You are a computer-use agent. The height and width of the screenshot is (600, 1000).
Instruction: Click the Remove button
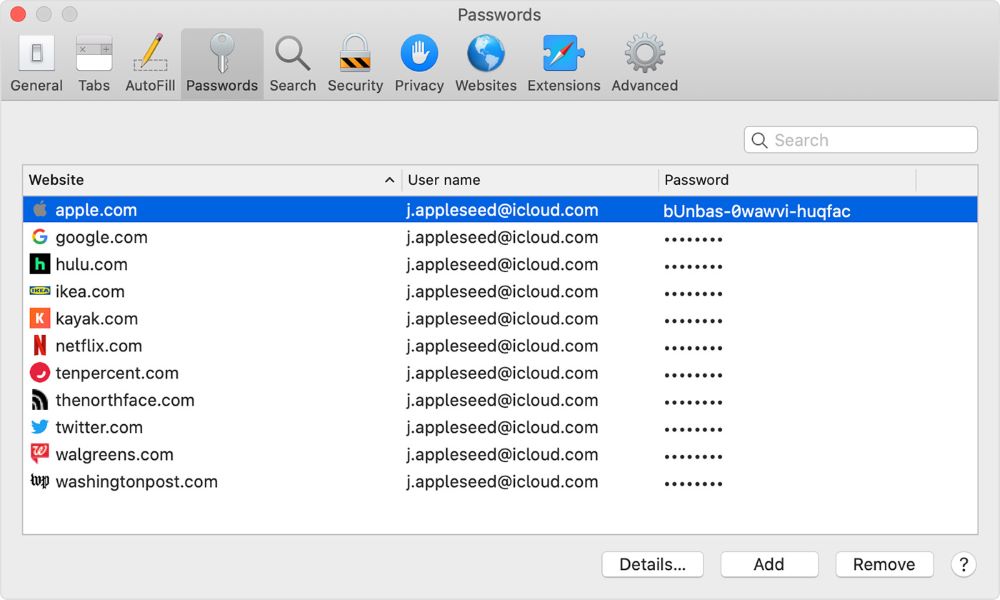point(884,564)
